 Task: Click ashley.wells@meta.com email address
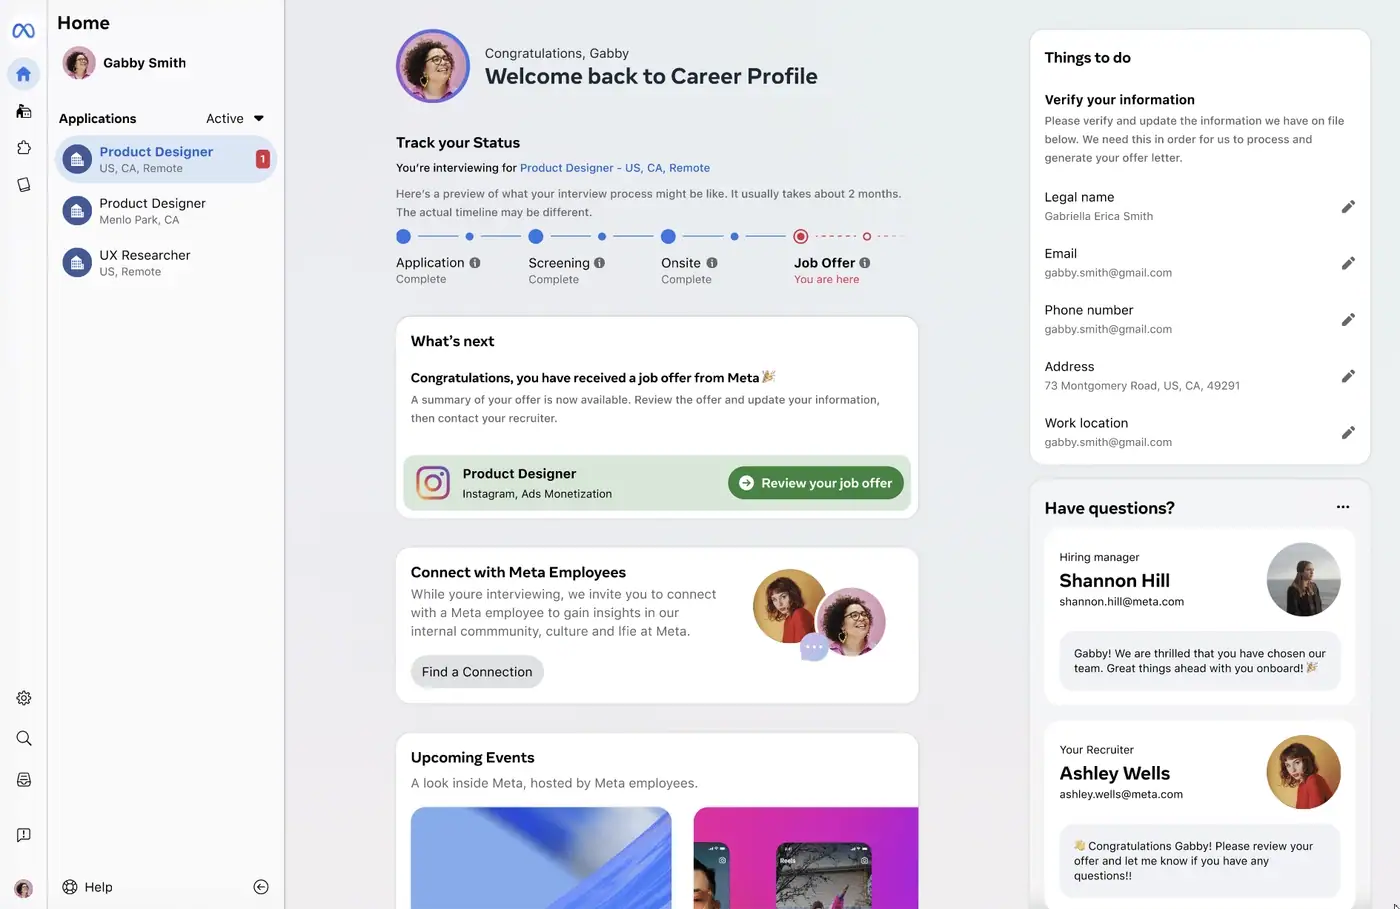coord(1121,795)
